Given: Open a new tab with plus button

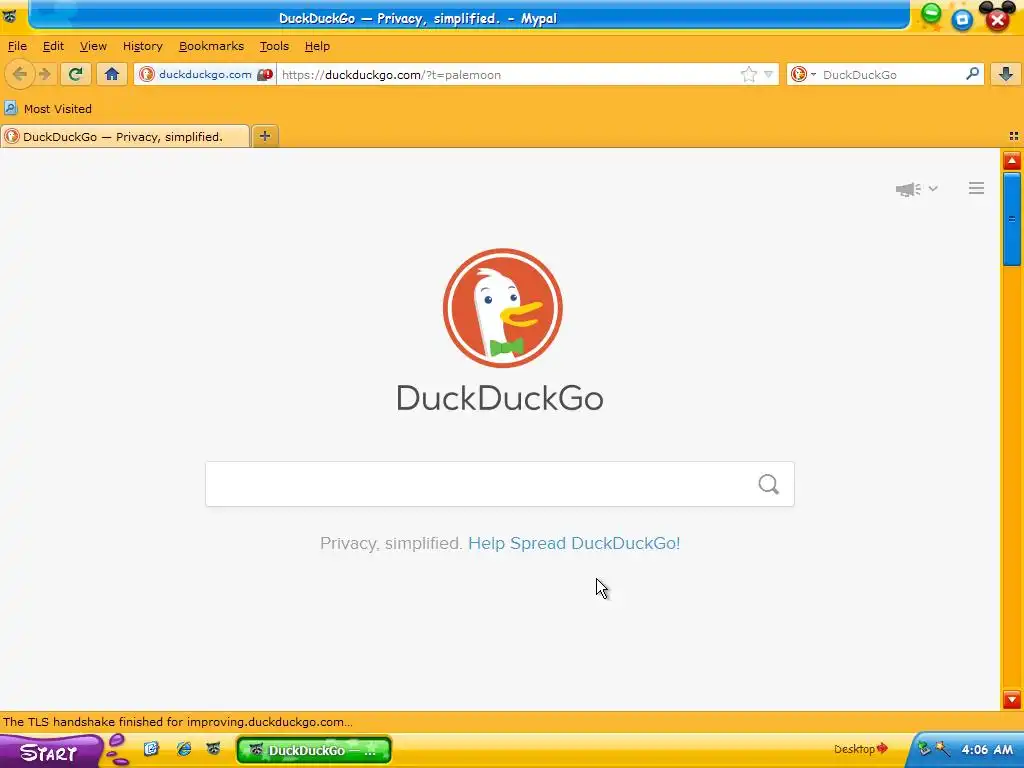Looking at the screenshot, I should 264,136.
